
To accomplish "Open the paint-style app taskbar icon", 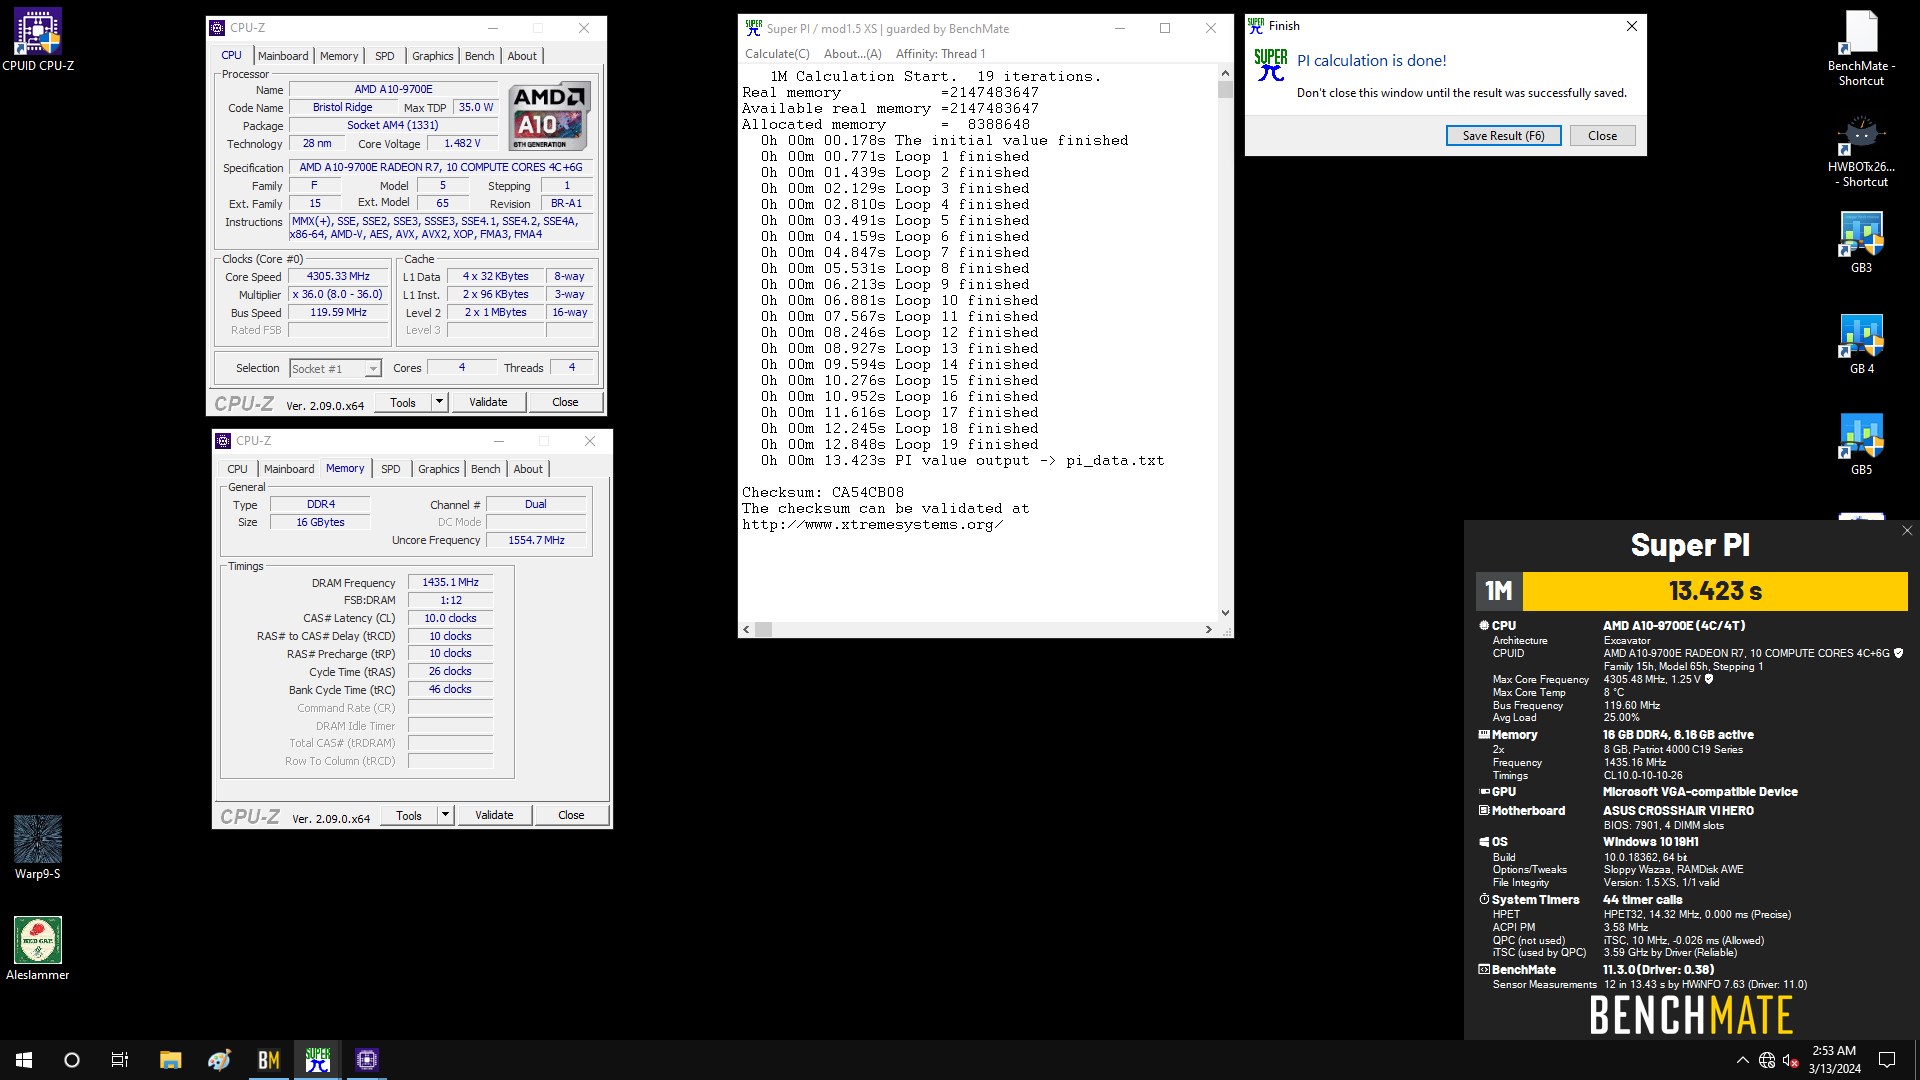I will point(219,1060).
